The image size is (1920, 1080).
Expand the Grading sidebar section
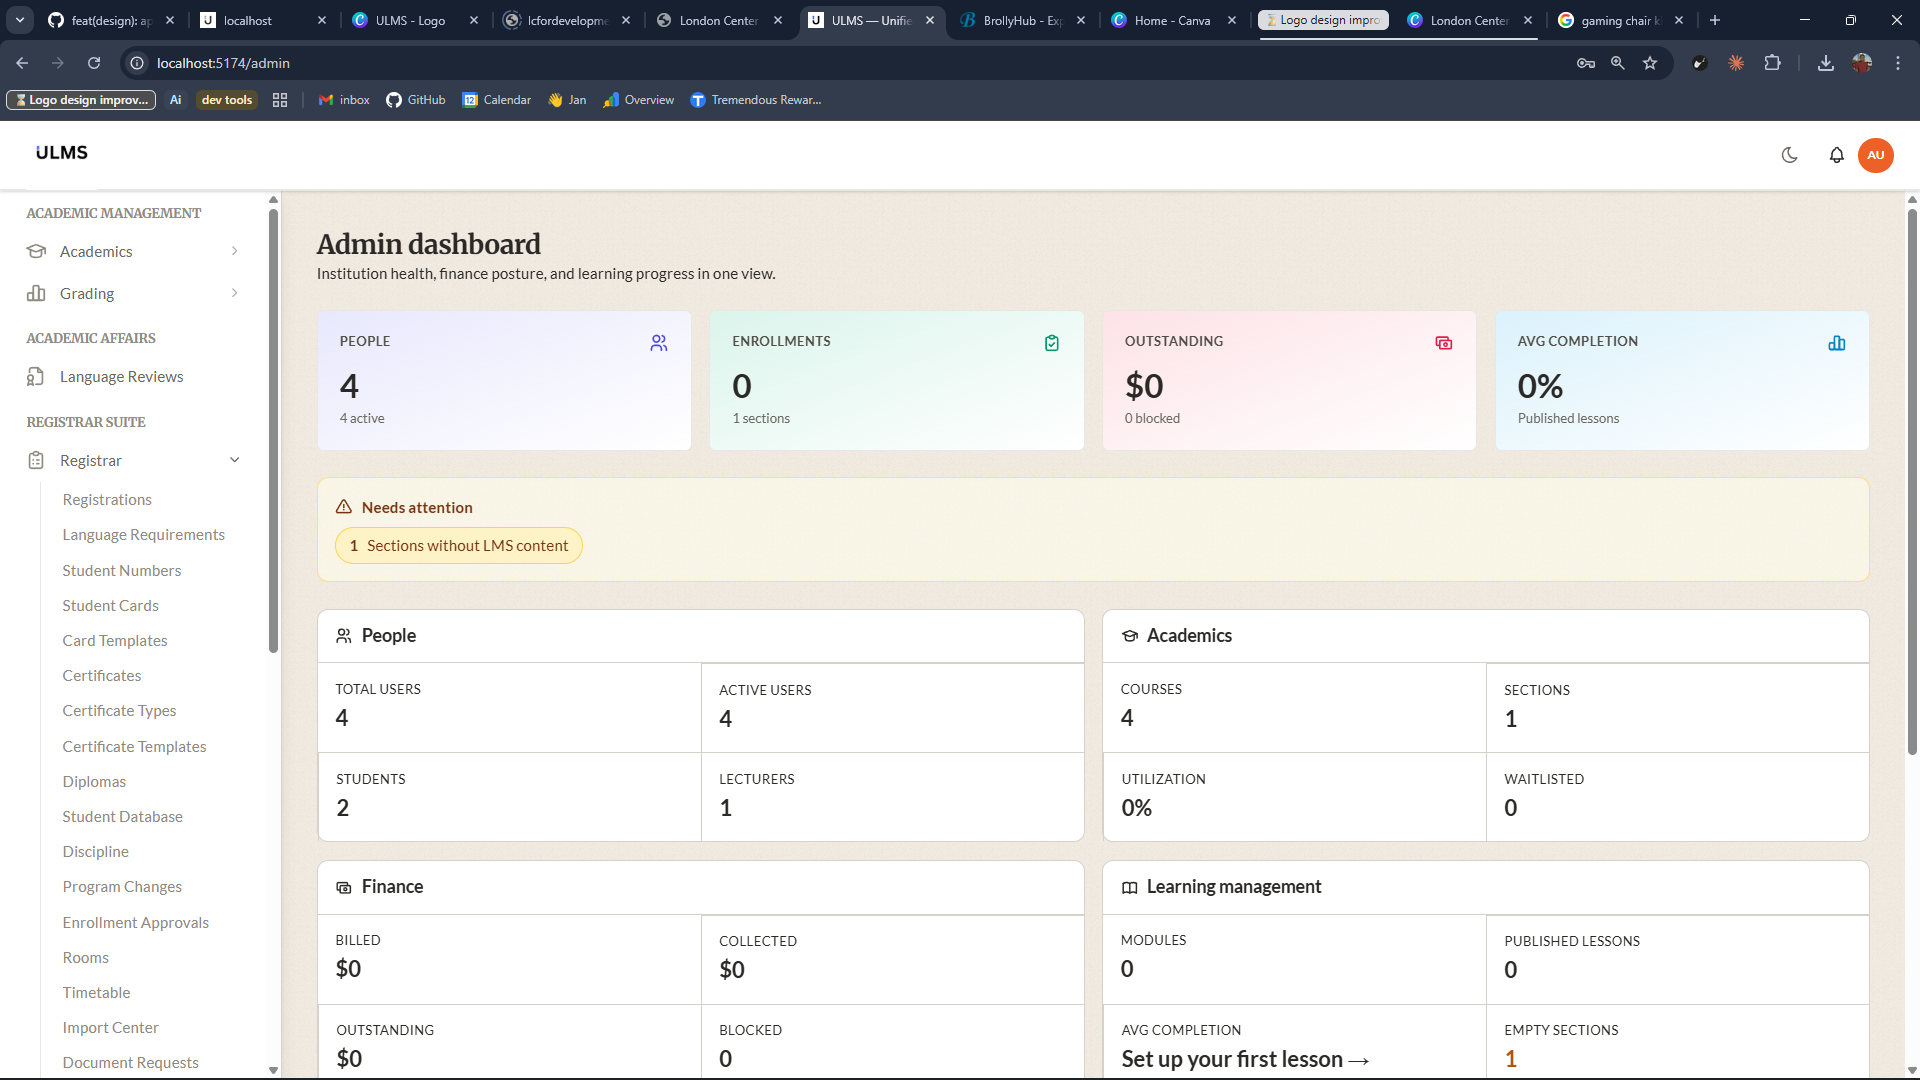coord(134,293)
